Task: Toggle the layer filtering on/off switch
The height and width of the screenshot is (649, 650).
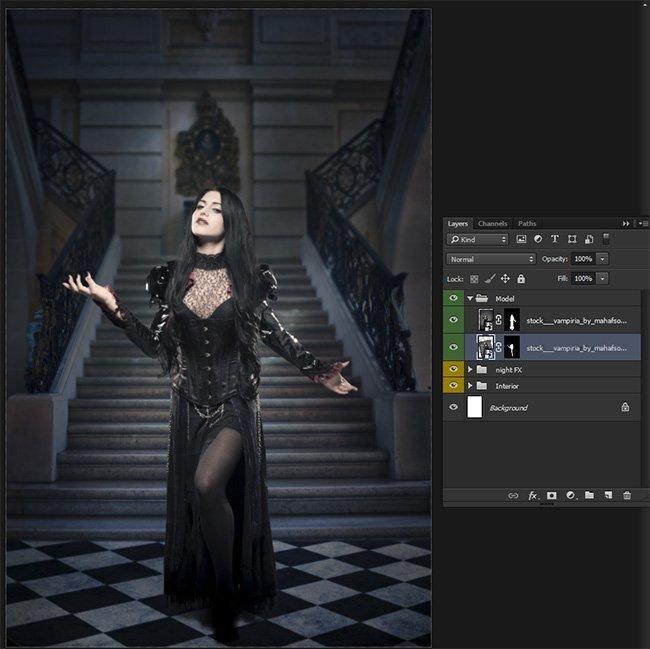Action: 606,239
